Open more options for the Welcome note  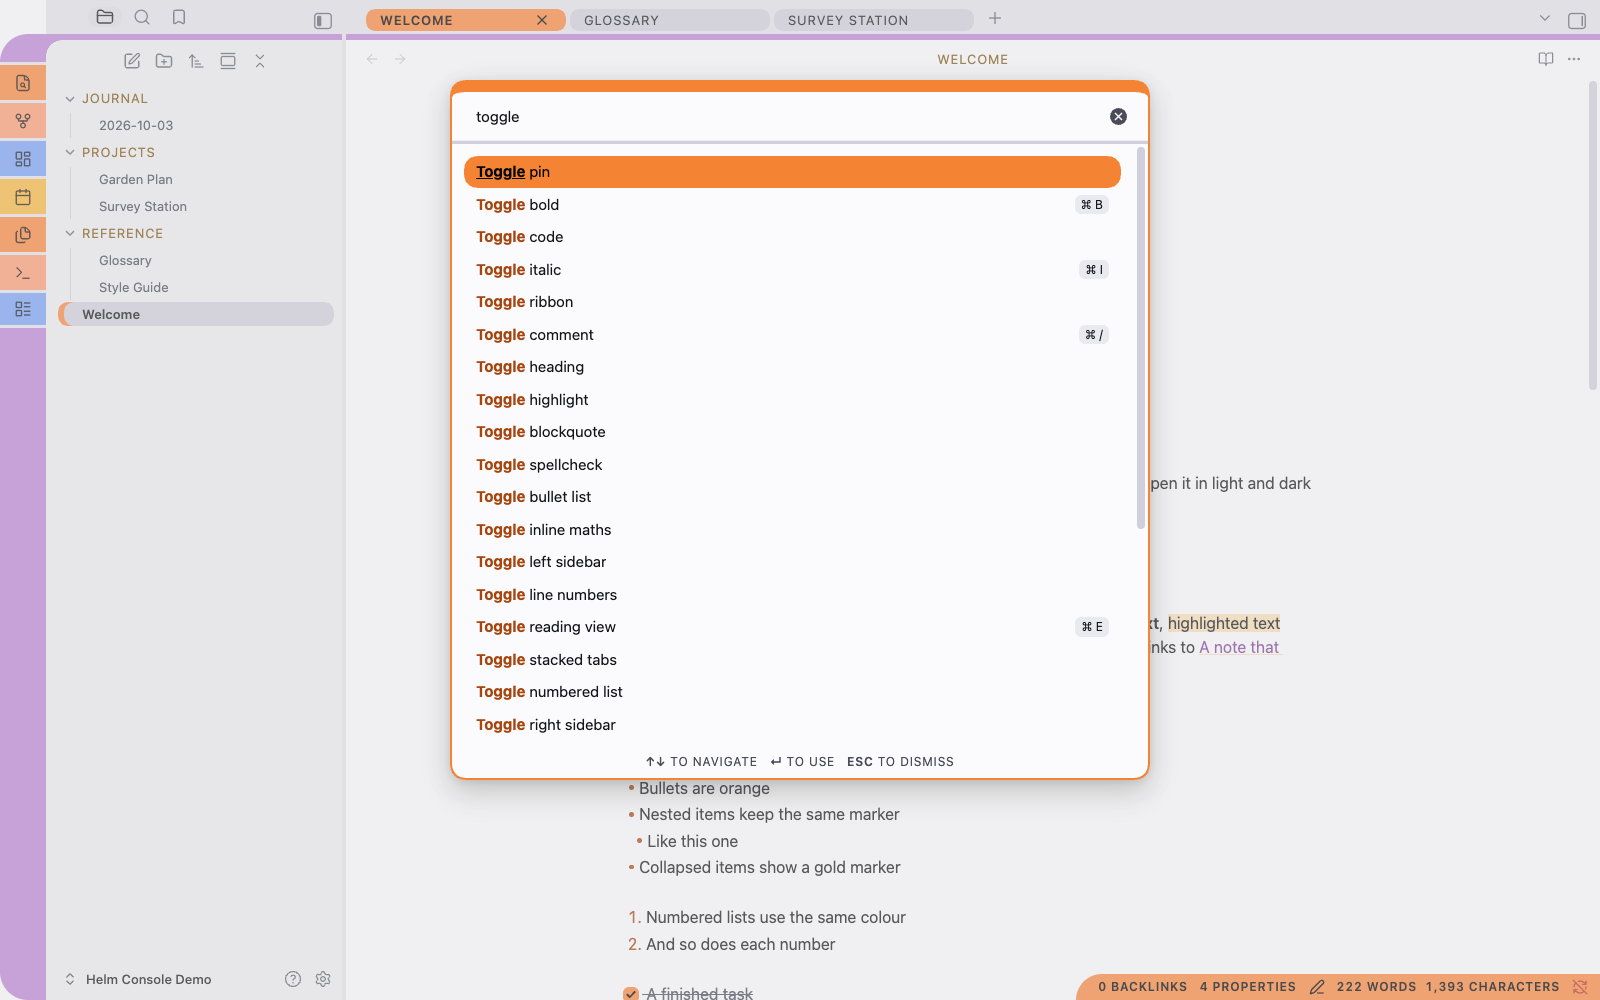[1574, 59]
